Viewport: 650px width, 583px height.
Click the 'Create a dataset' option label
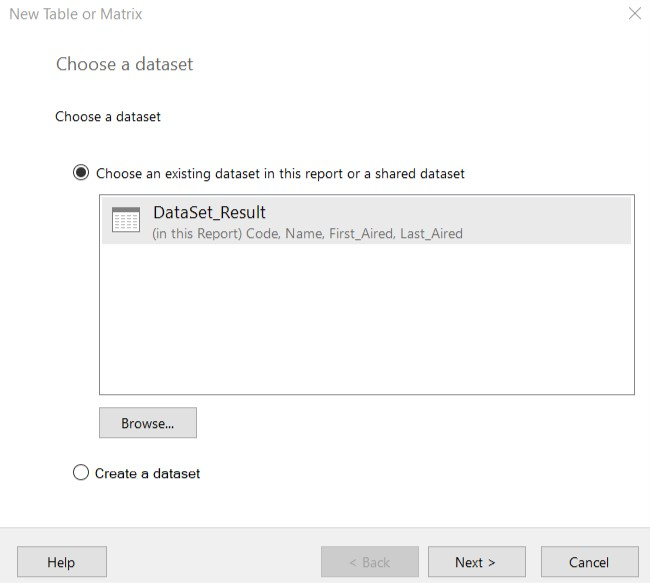tap(147, 473)
